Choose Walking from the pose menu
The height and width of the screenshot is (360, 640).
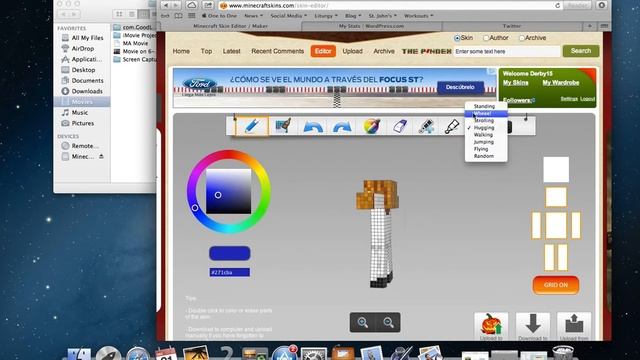pos(486,135)
